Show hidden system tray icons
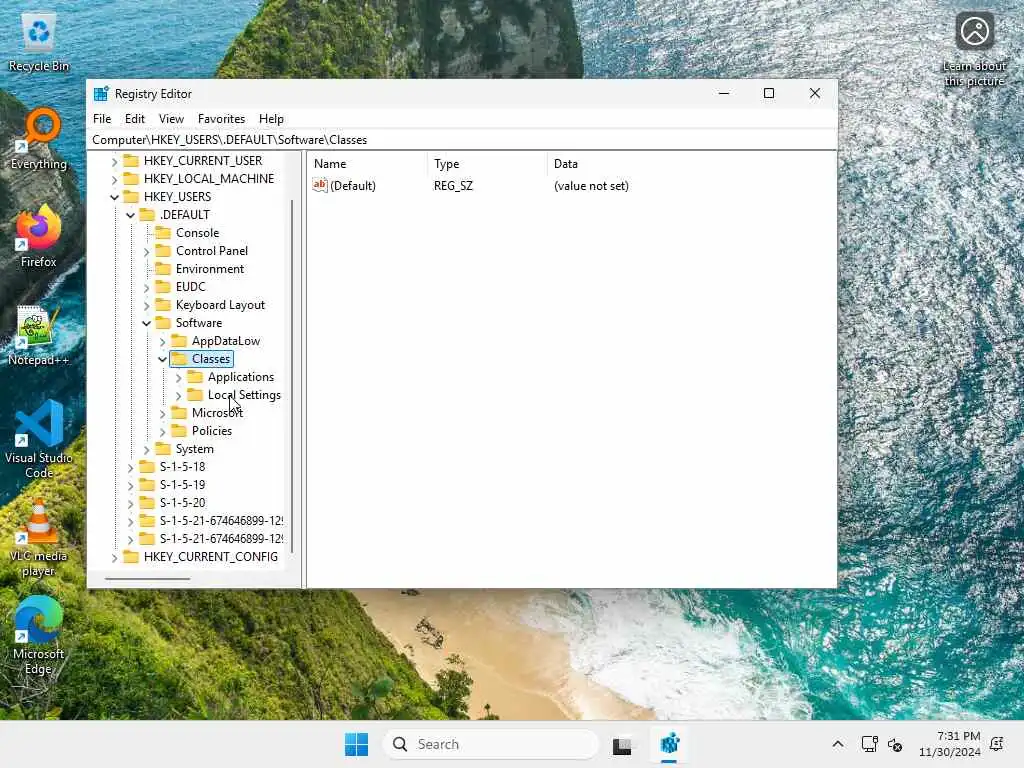The width and height of the screenshot is (1024, 768). [x=838, y=744]
